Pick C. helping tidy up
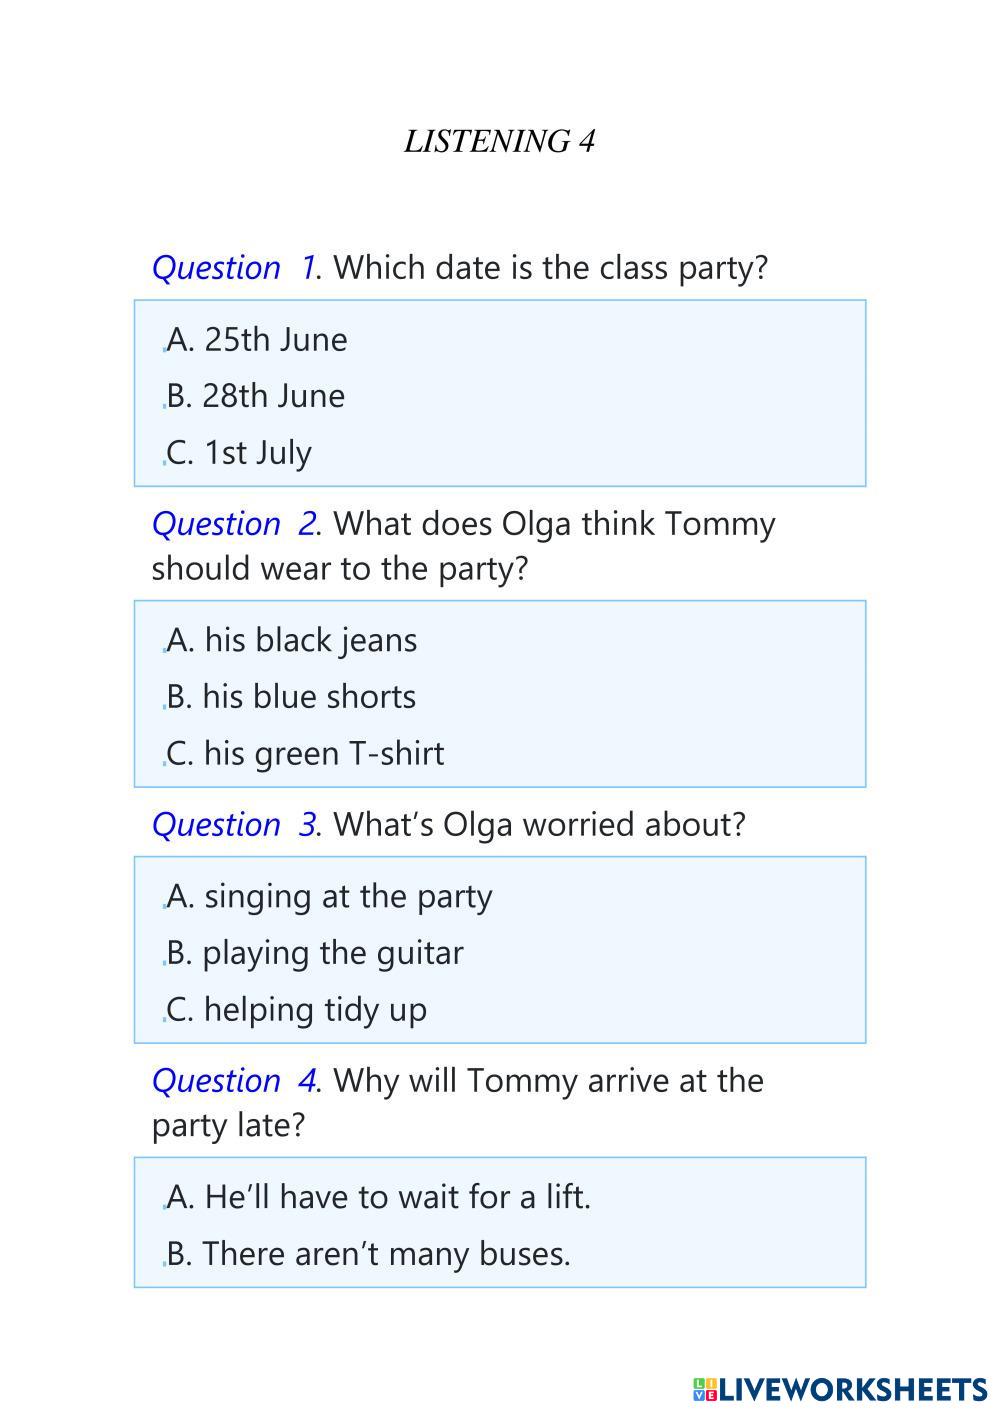 tap(297, 1010)
